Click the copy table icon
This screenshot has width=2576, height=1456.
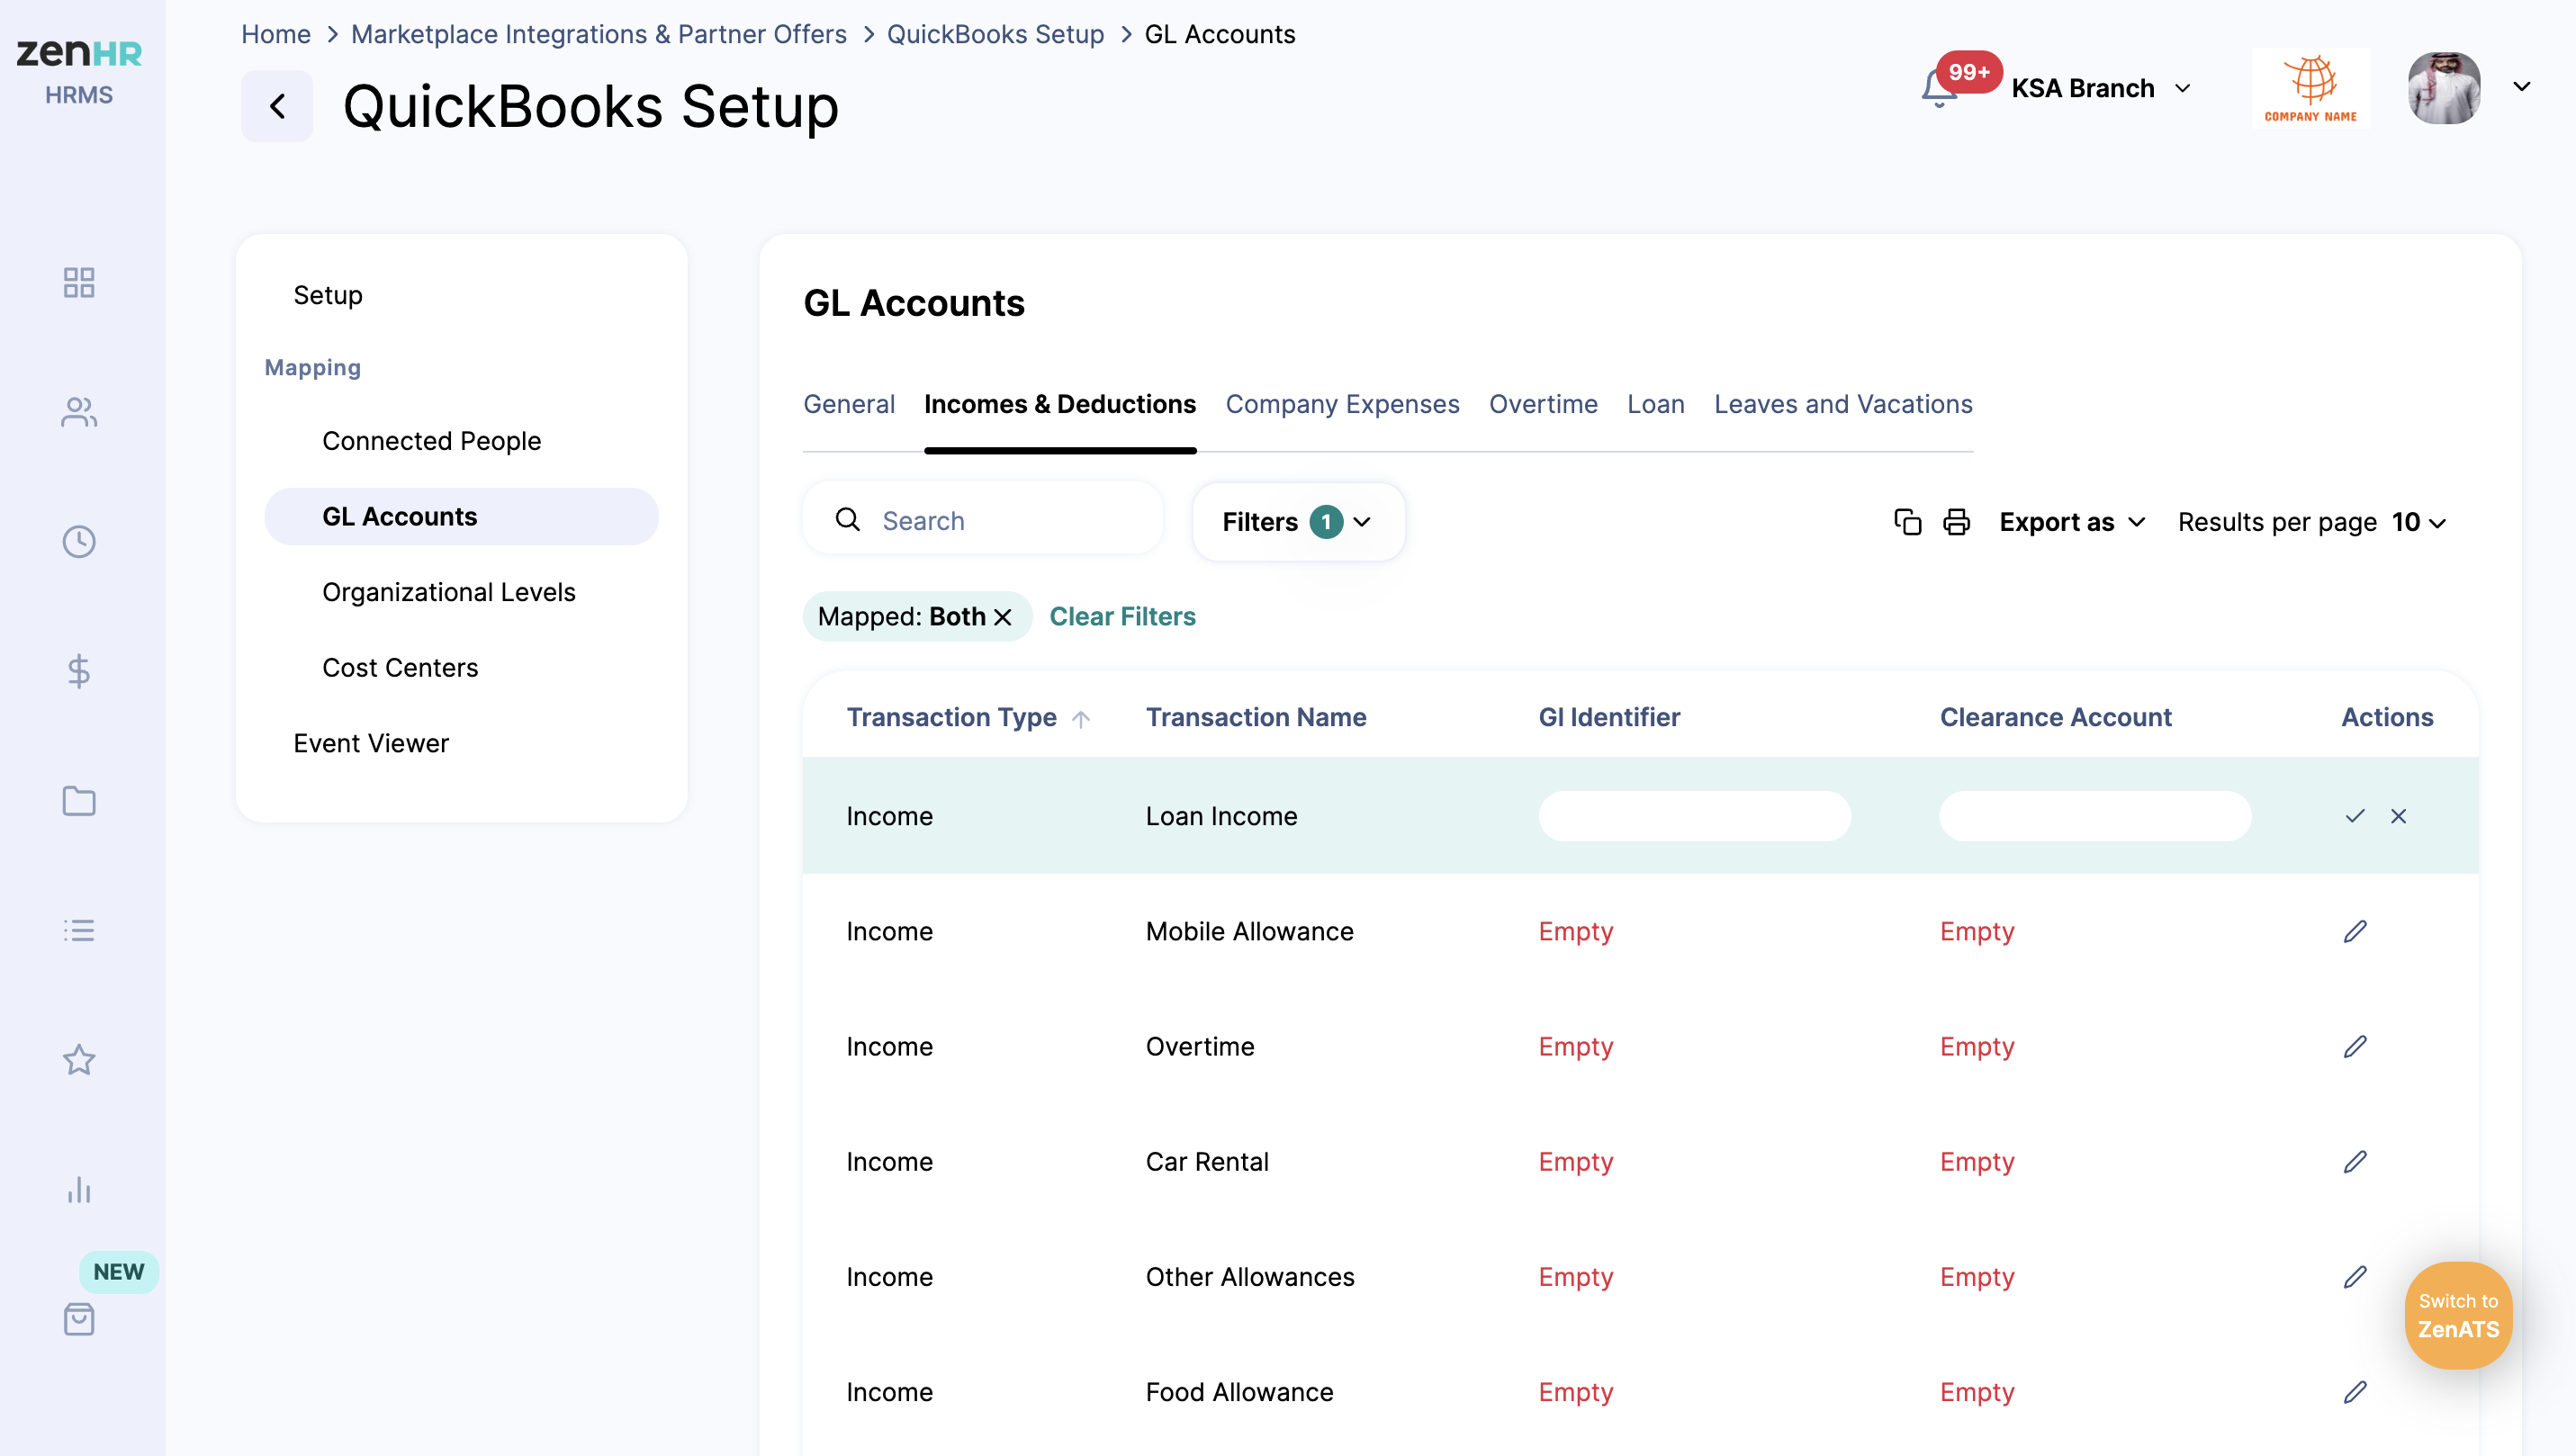[x=1907, y=522]
